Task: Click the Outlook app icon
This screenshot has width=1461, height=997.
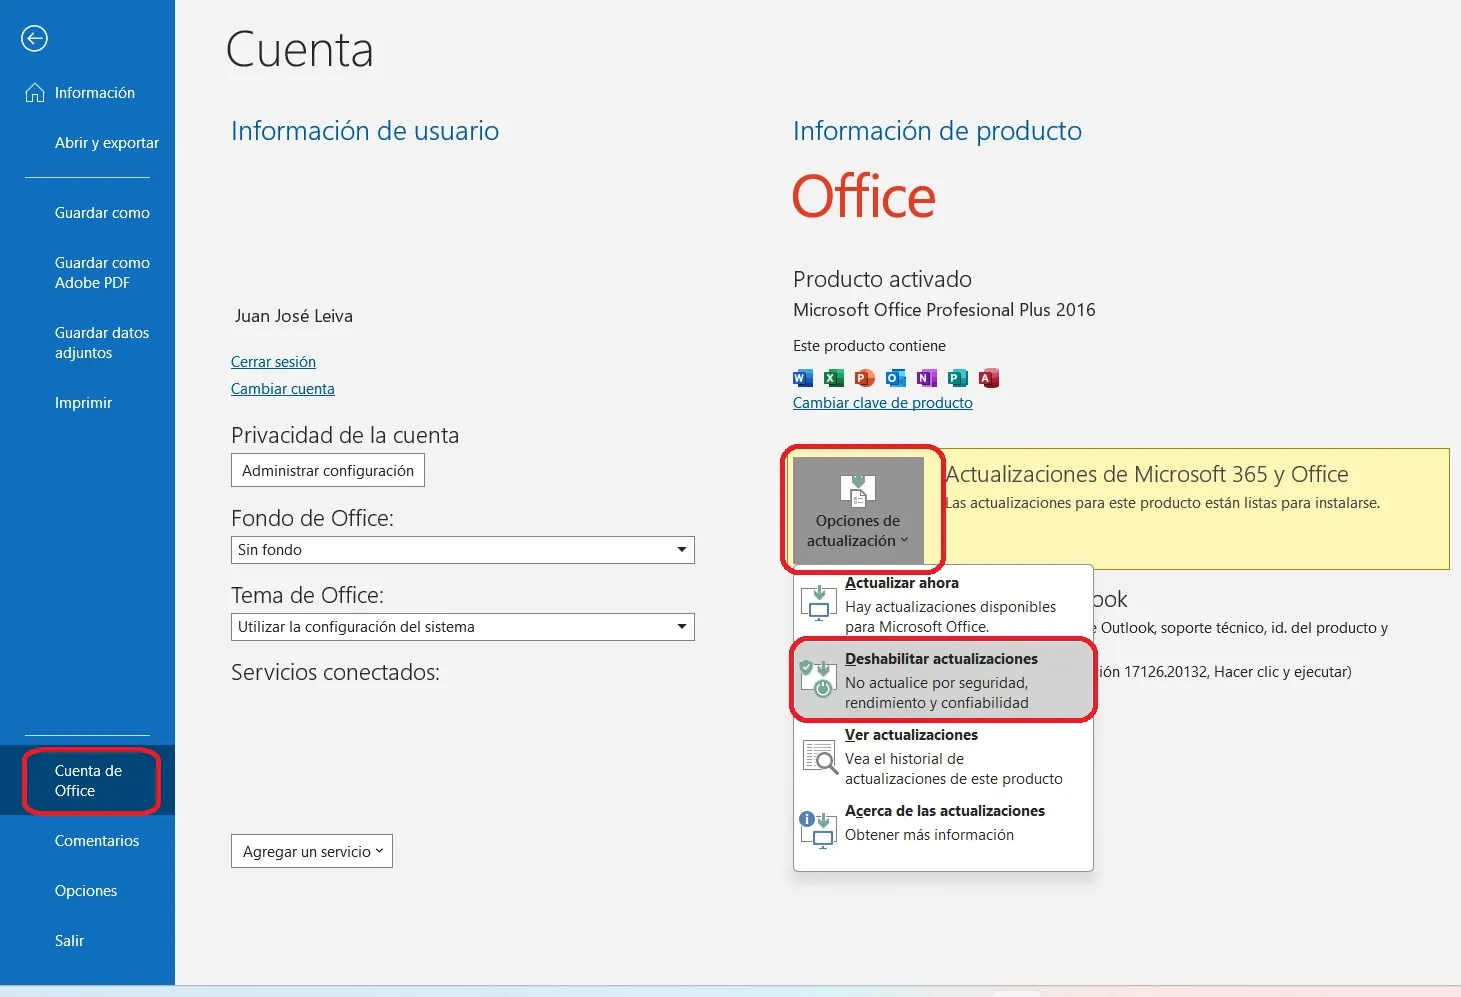Action: pyautogui.click(x=896, y=378)
